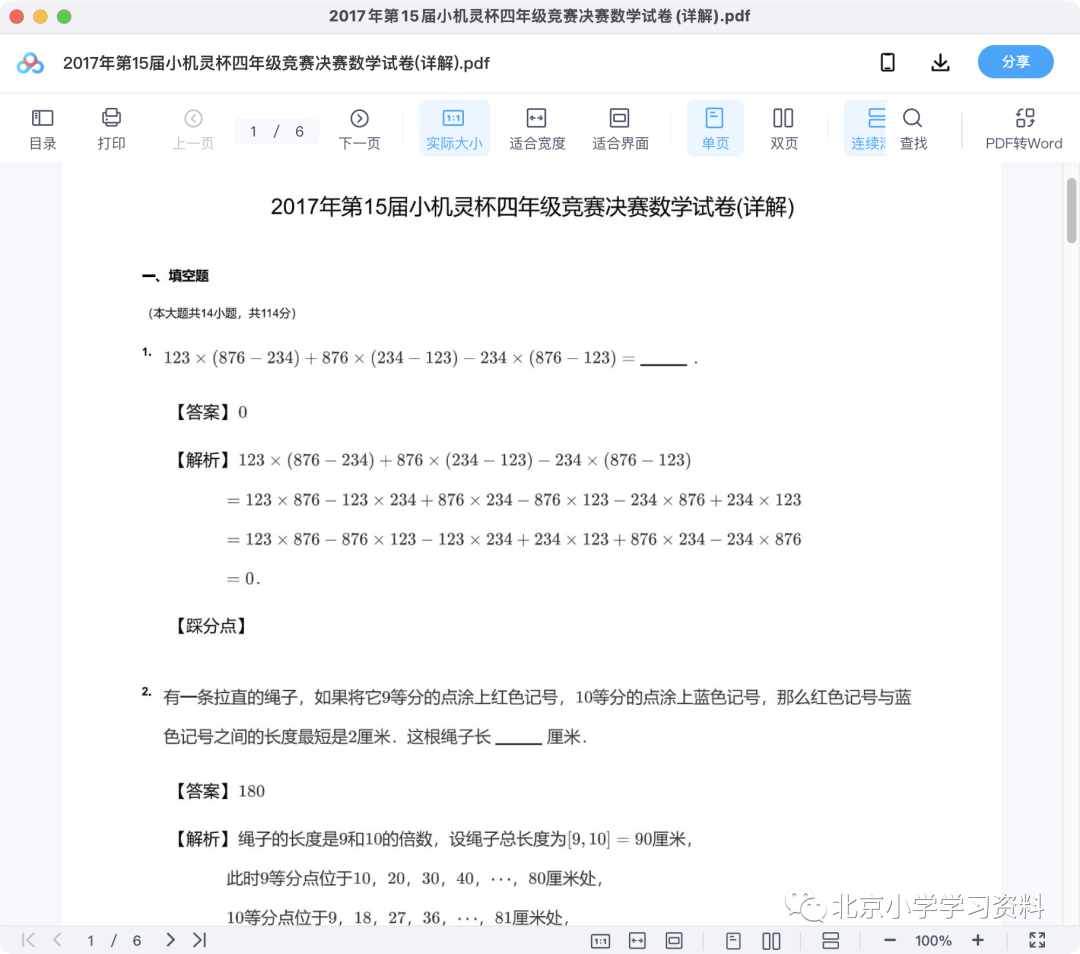Jump to first page in bottom bar
Viewport: 1080px width, 954px height.
click(28, 940)
